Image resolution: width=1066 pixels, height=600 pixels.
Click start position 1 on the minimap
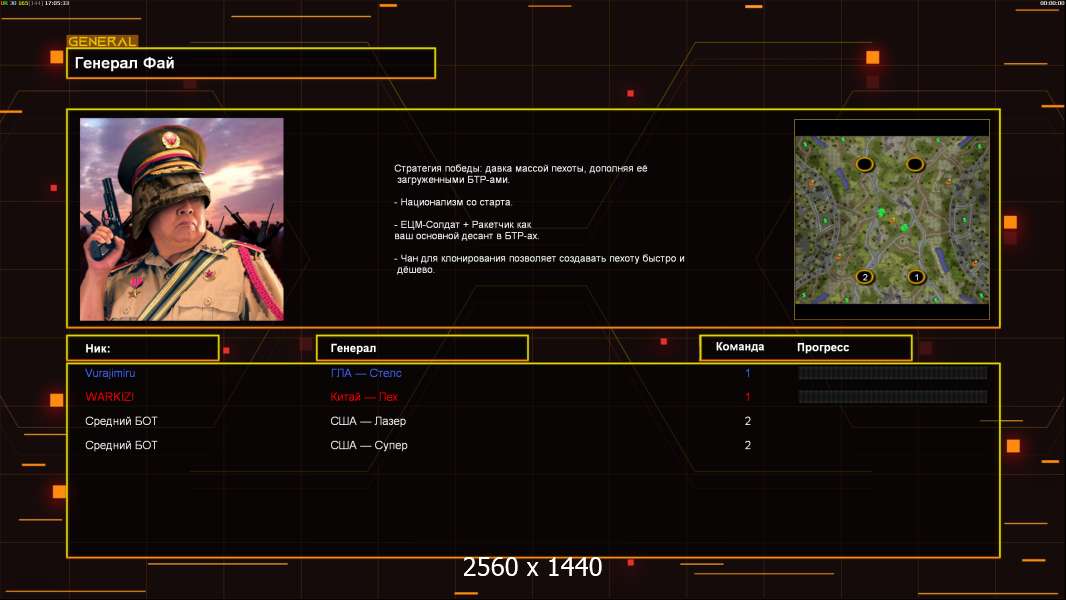[x=915, y=277]
